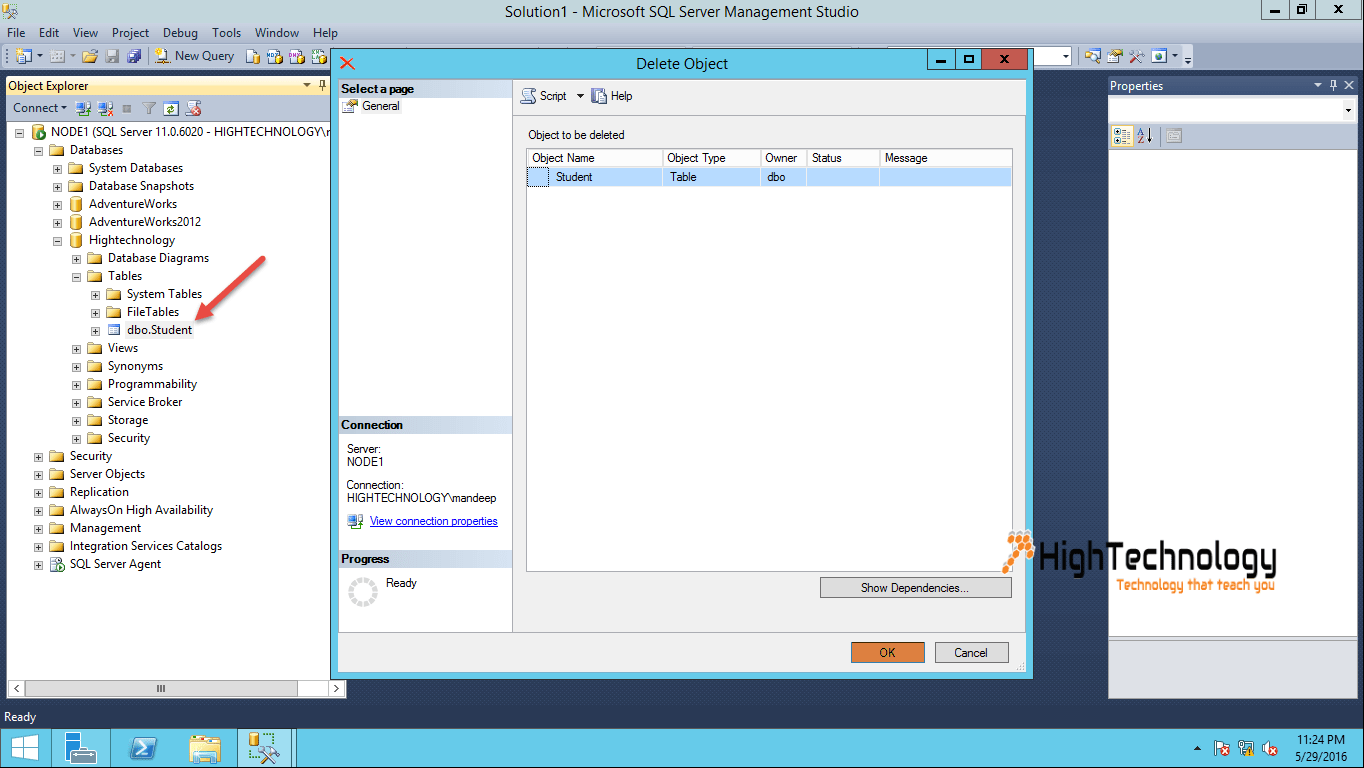This screenshot has height=768, width=1364.
Task: Select the Student row checkbox area
Action: click(x=537, y=176)
